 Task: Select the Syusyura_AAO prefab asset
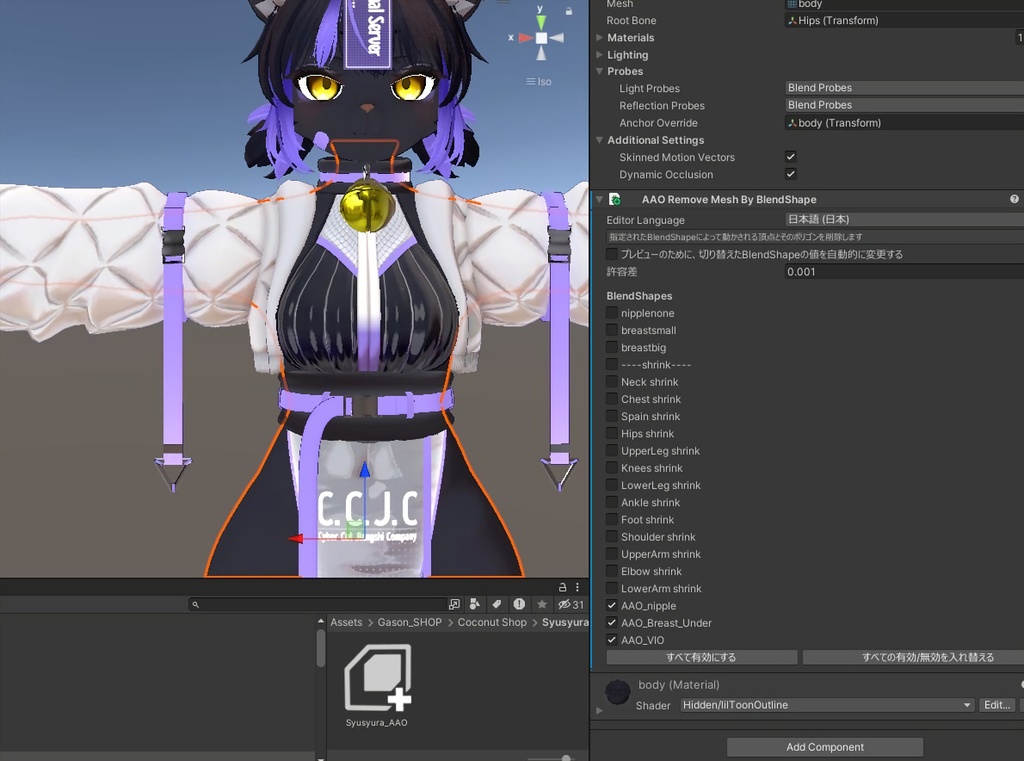[x=377, y=685]
